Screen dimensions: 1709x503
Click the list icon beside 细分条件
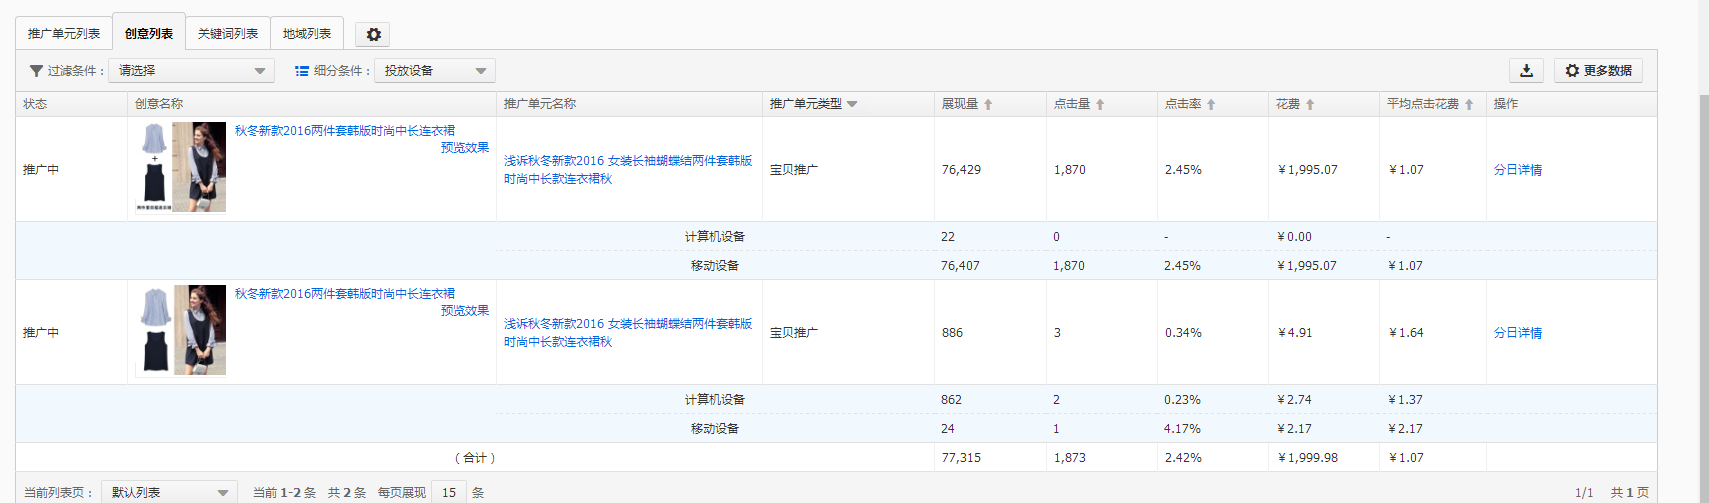pos(301,71)
